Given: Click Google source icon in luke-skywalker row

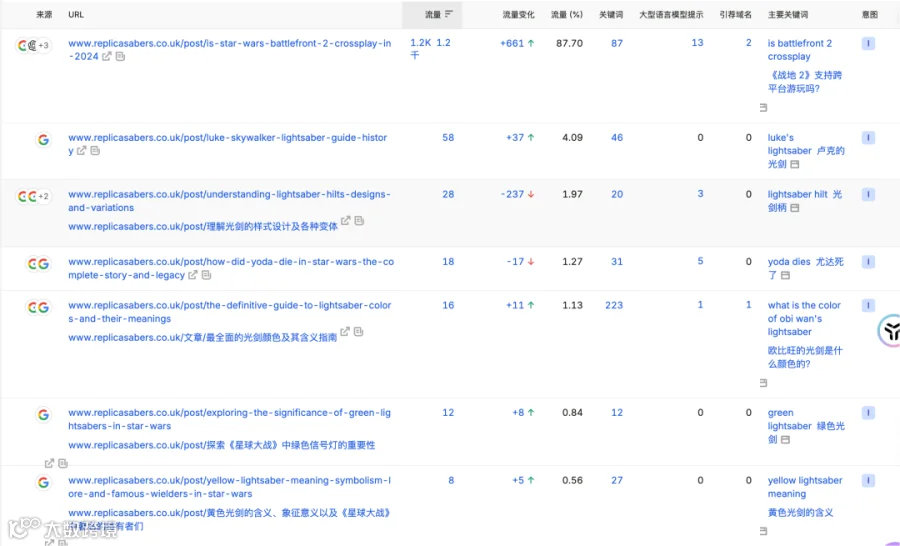Looking at the screenshot, I should 44,140.
